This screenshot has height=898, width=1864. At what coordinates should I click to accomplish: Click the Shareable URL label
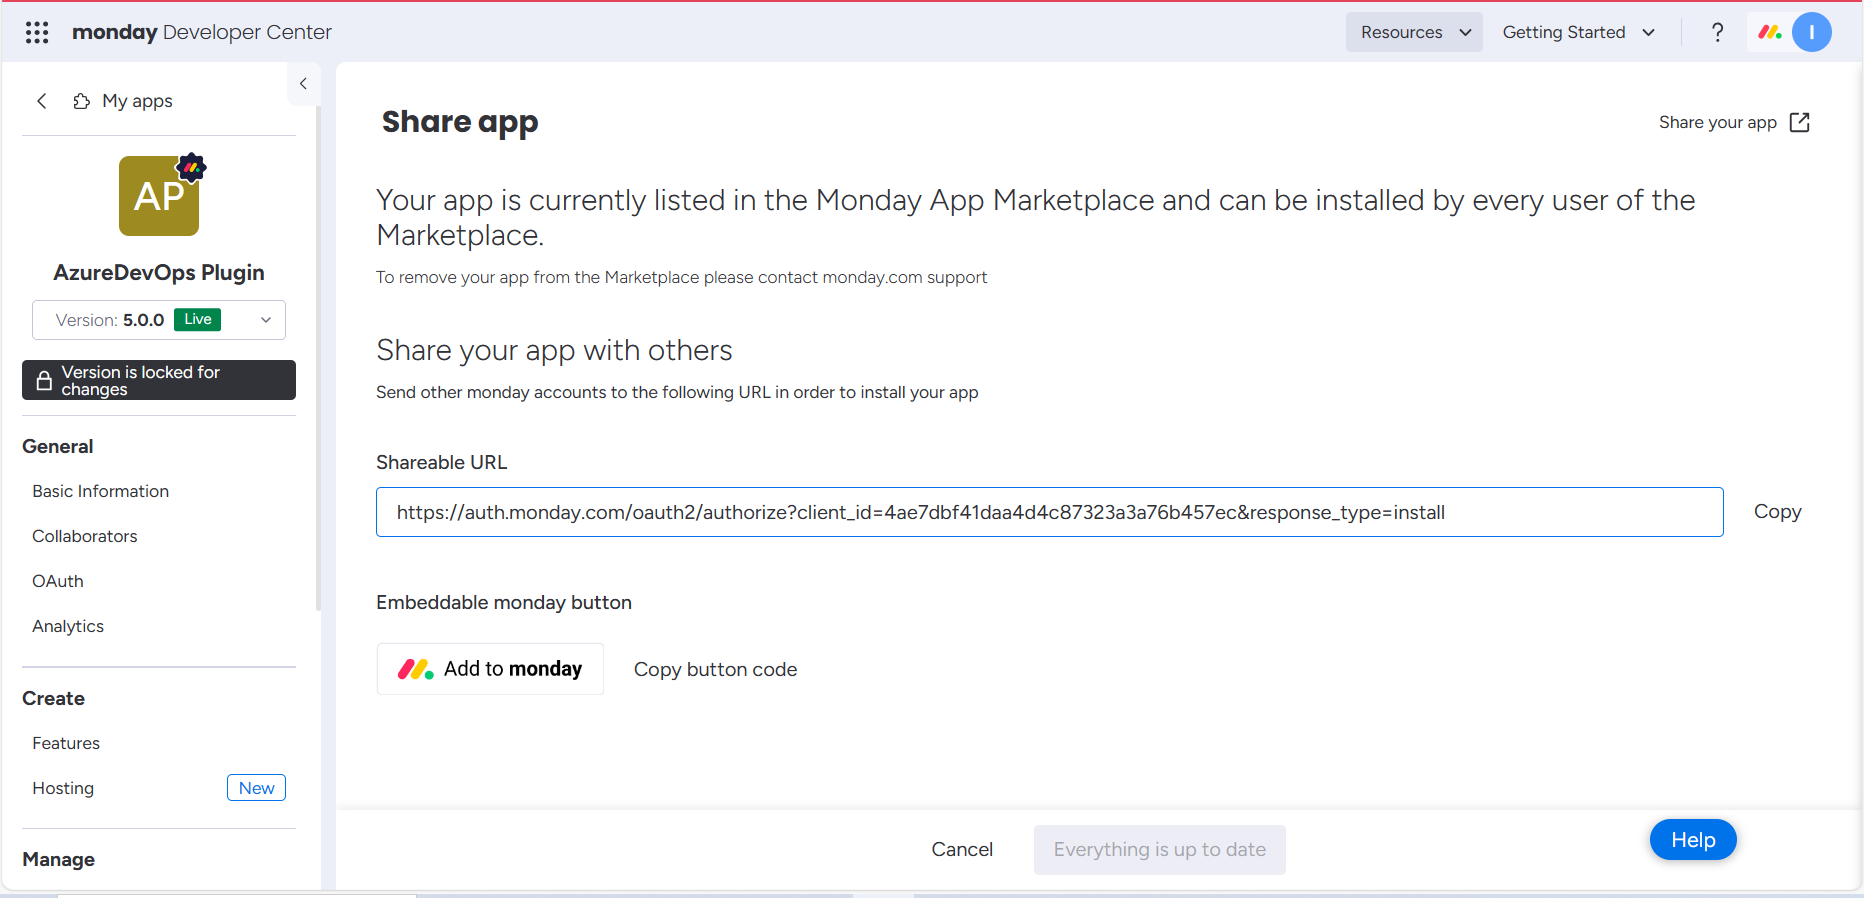tap(441, 462)
